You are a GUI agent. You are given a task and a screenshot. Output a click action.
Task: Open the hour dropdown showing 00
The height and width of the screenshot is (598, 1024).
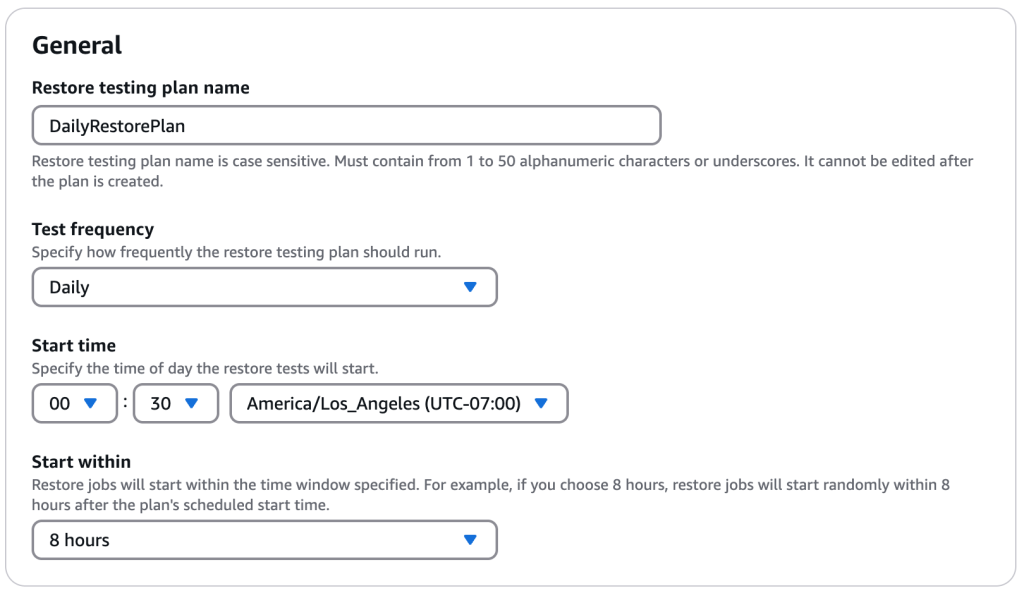74,403
